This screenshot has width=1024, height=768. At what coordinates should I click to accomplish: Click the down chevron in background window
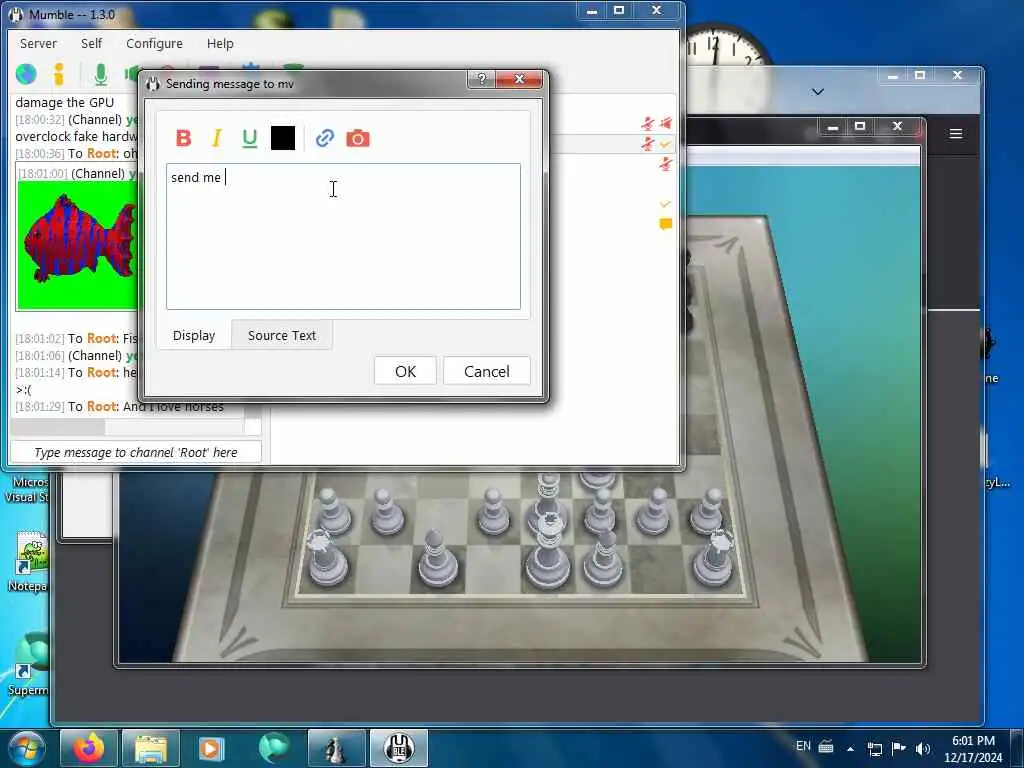pos(818,92)
